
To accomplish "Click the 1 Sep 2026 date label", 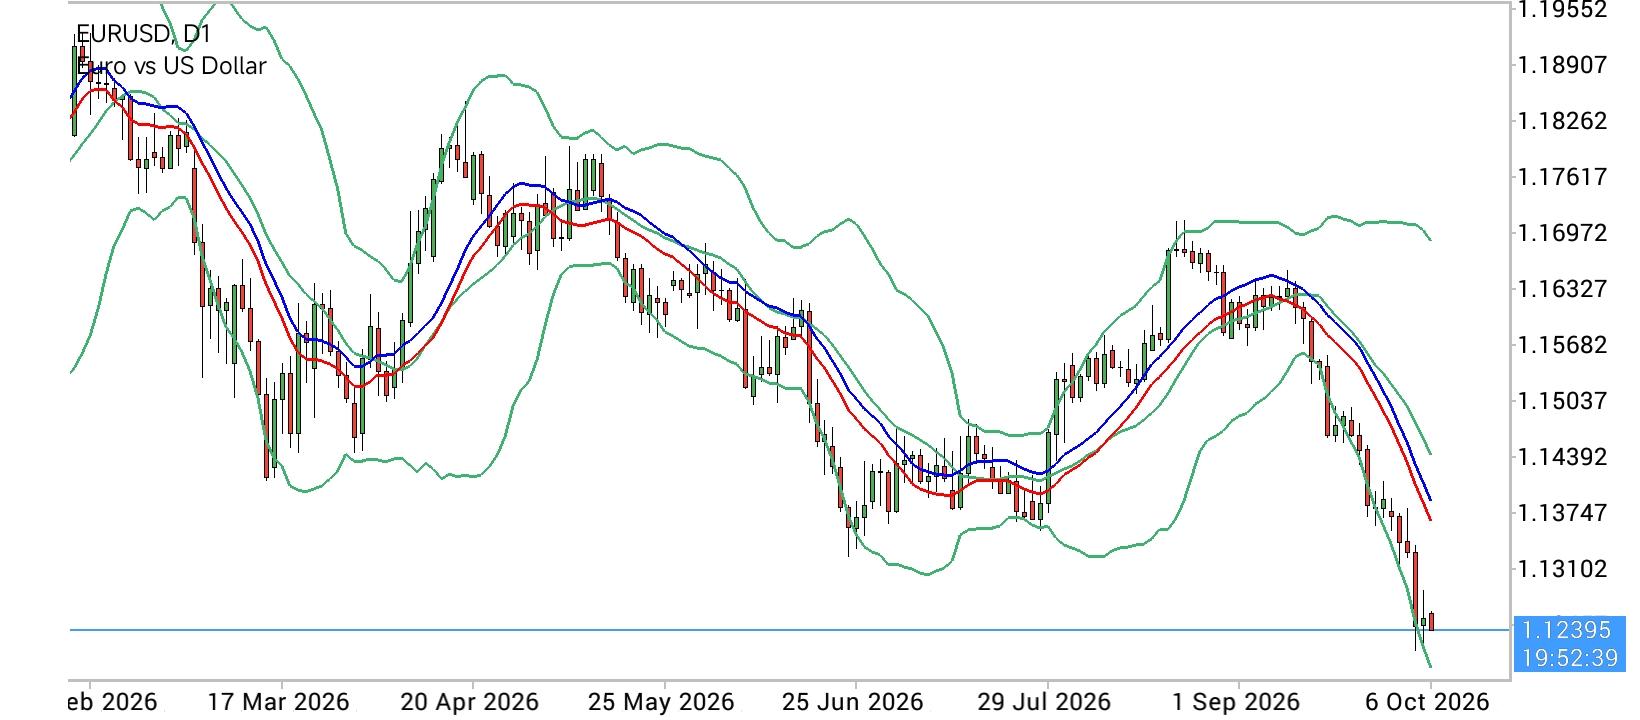I will click(1235, 702).
